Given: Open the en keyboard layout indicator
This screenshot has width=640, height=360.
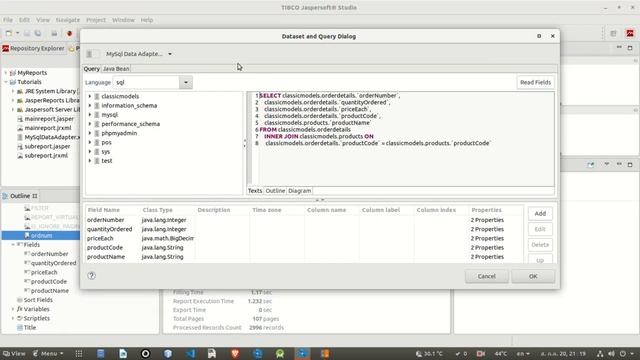Looking at the screenshot, I should 523,353.
